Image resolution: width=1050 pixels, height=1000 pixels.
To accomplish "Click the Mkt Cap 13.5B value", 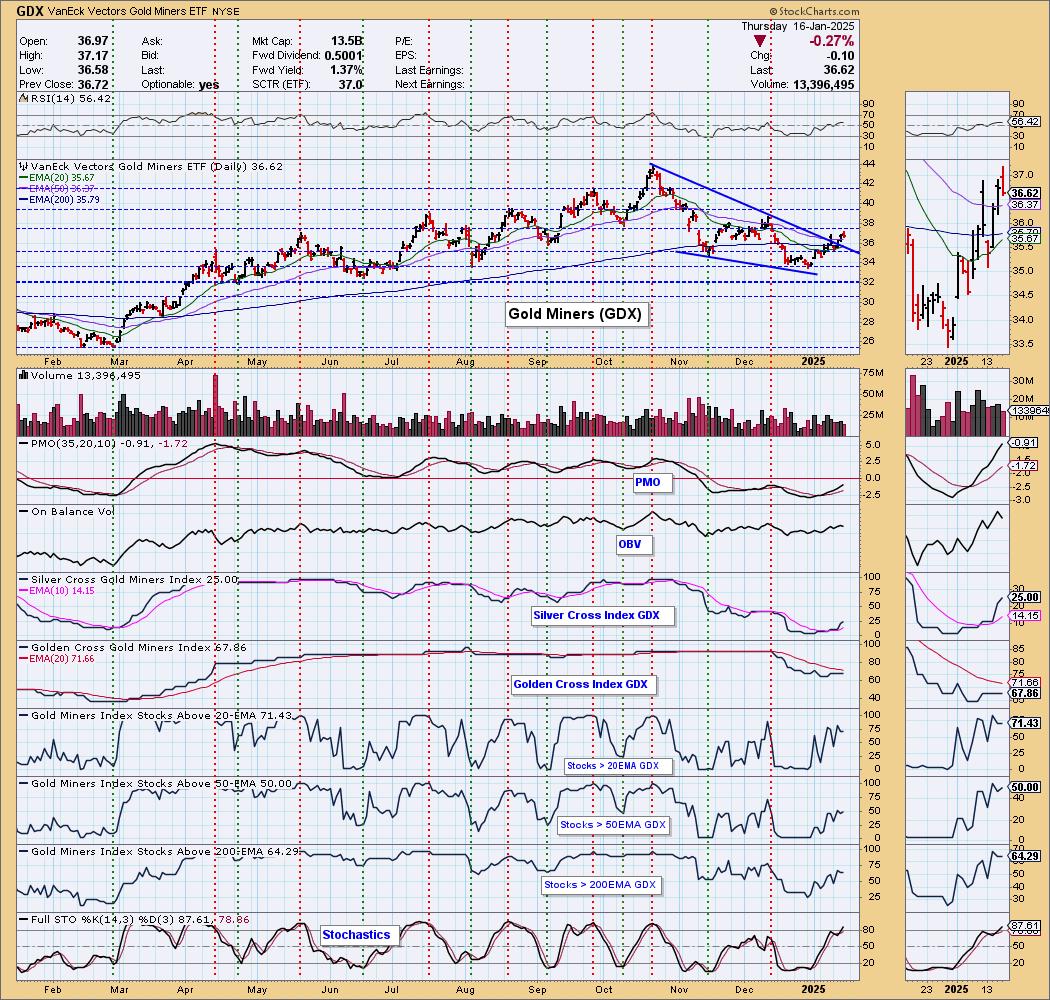I will [347, 42].
